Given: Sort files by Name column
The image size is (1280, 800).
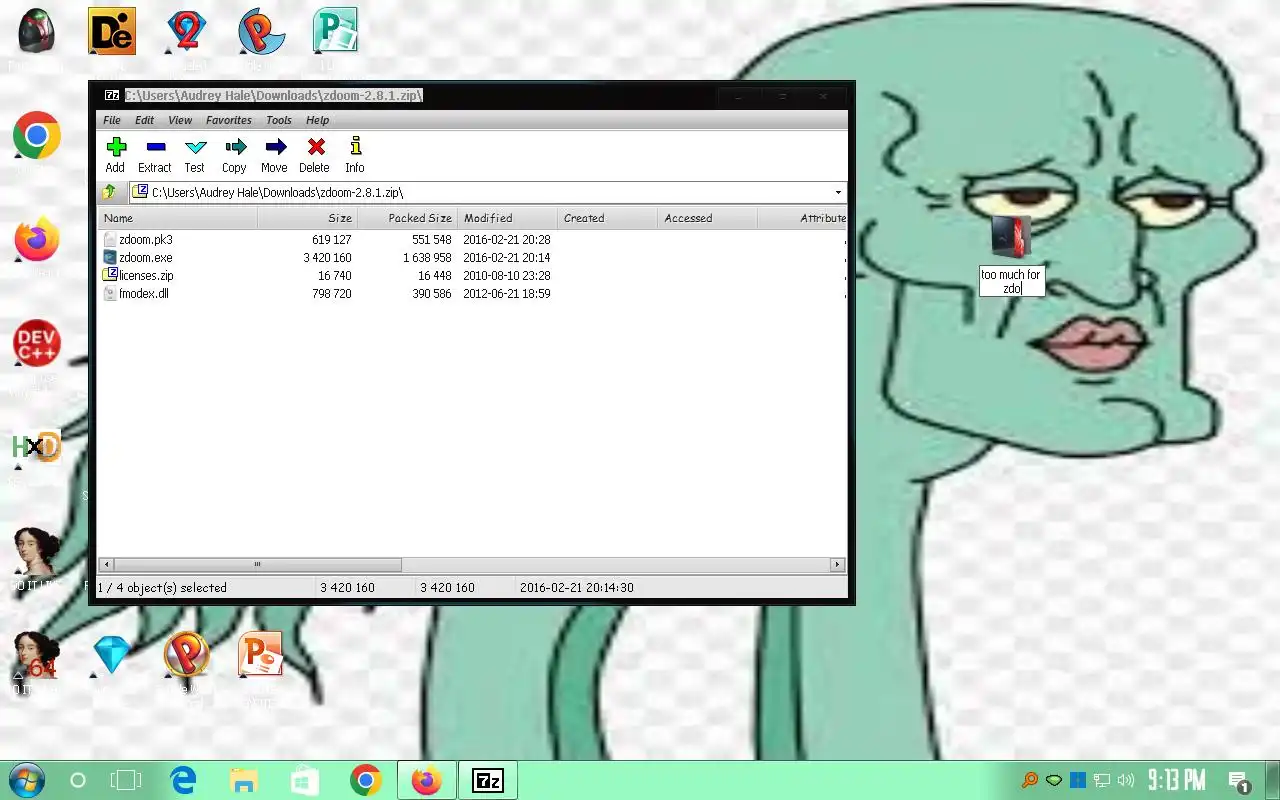Looking at the screenshot, I should 178,218.
